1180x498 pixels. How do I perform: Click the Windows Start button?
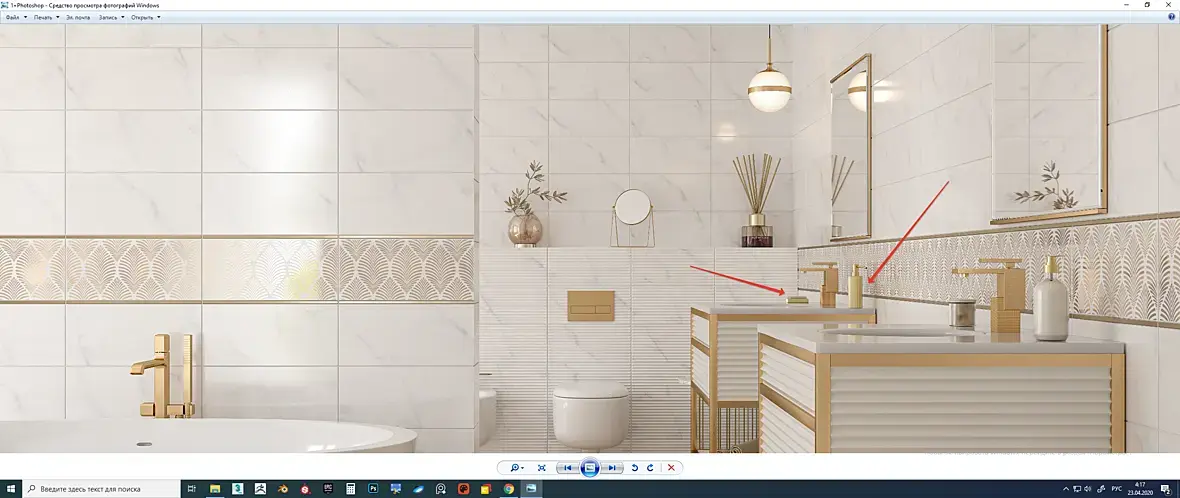coord(11,489)
